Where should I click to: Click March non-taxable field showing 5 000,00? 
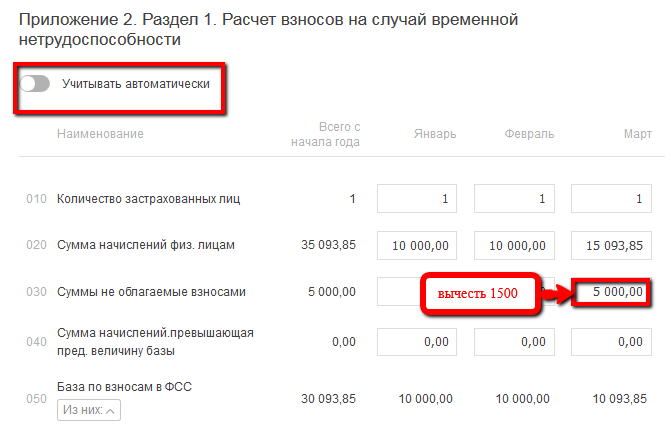click(611, 292)
